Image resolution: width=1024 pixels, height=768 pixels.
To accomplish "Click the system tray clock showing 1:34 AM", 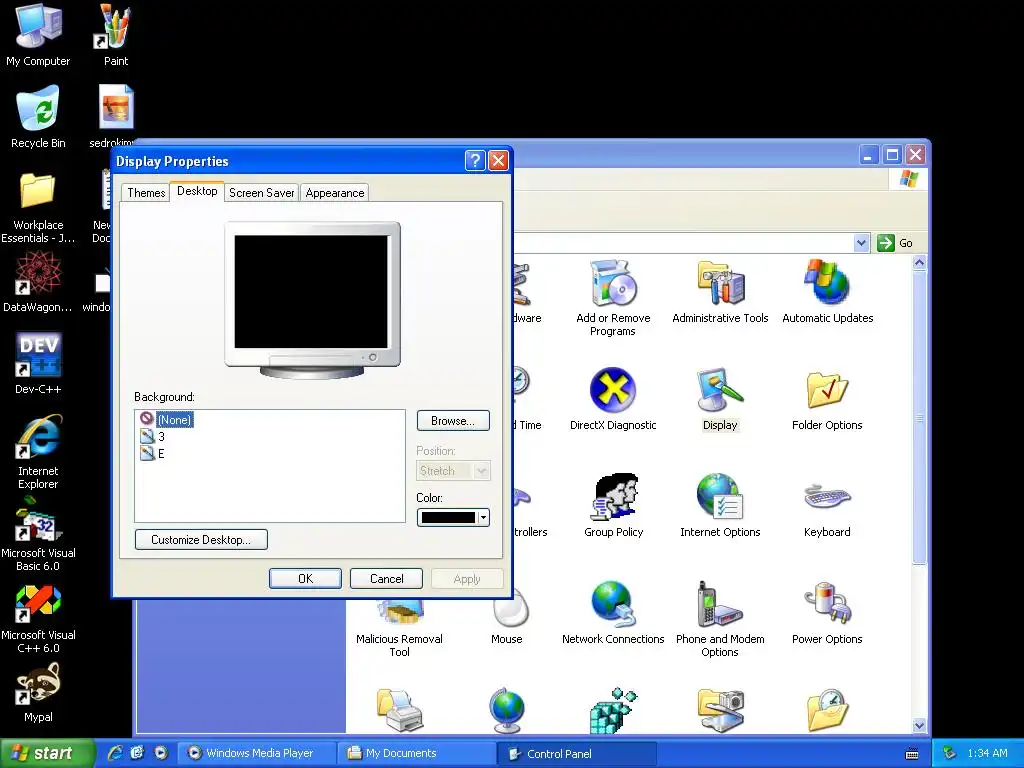I will pyautogui.click(x=987, y=753).
